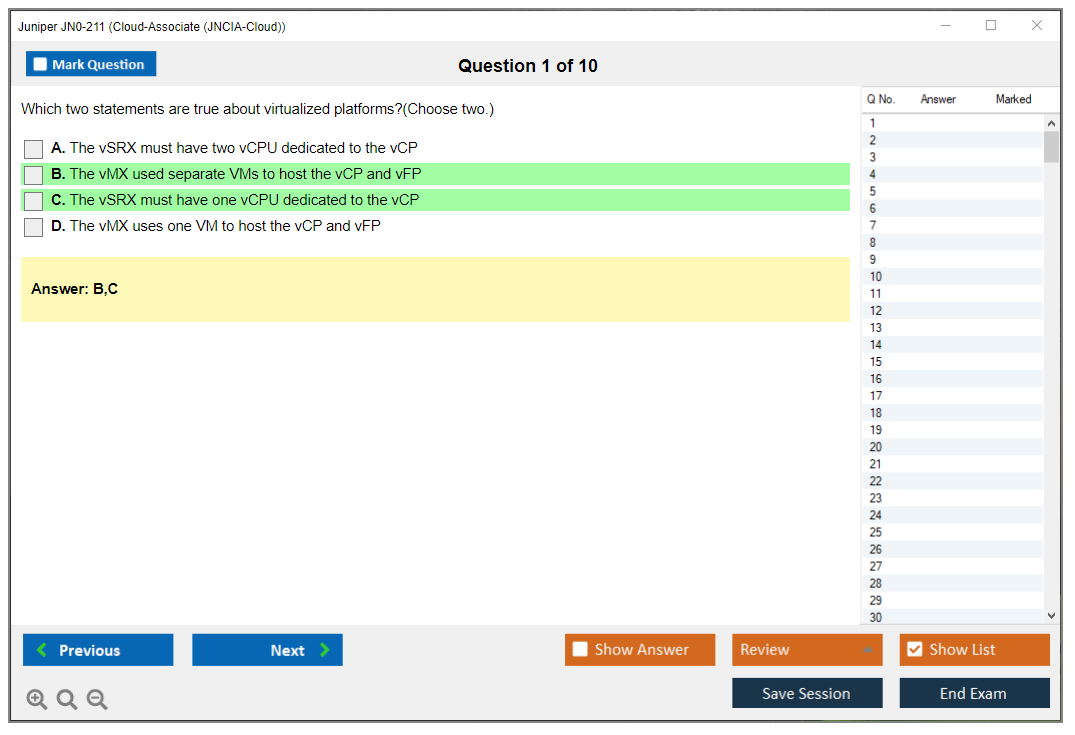Click the Marked column header

tap(1013, 99)
